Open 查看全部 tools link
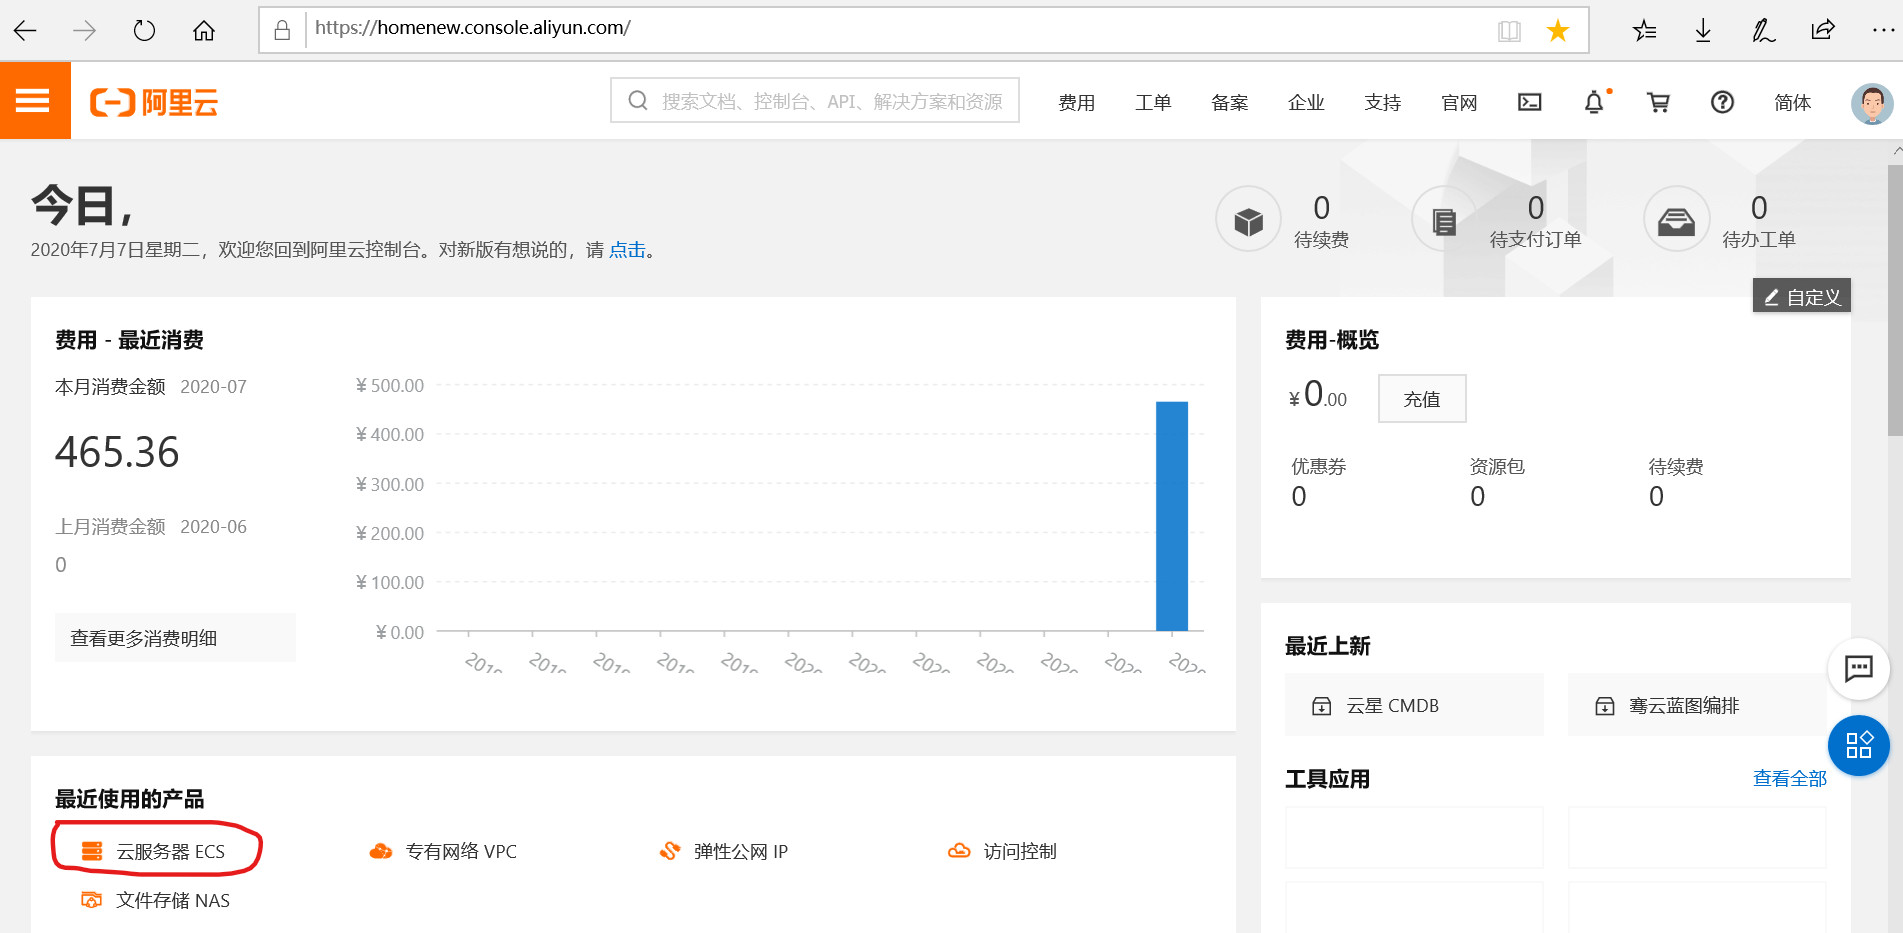This screenshot has width=1903, height=933. (1789, 778)
